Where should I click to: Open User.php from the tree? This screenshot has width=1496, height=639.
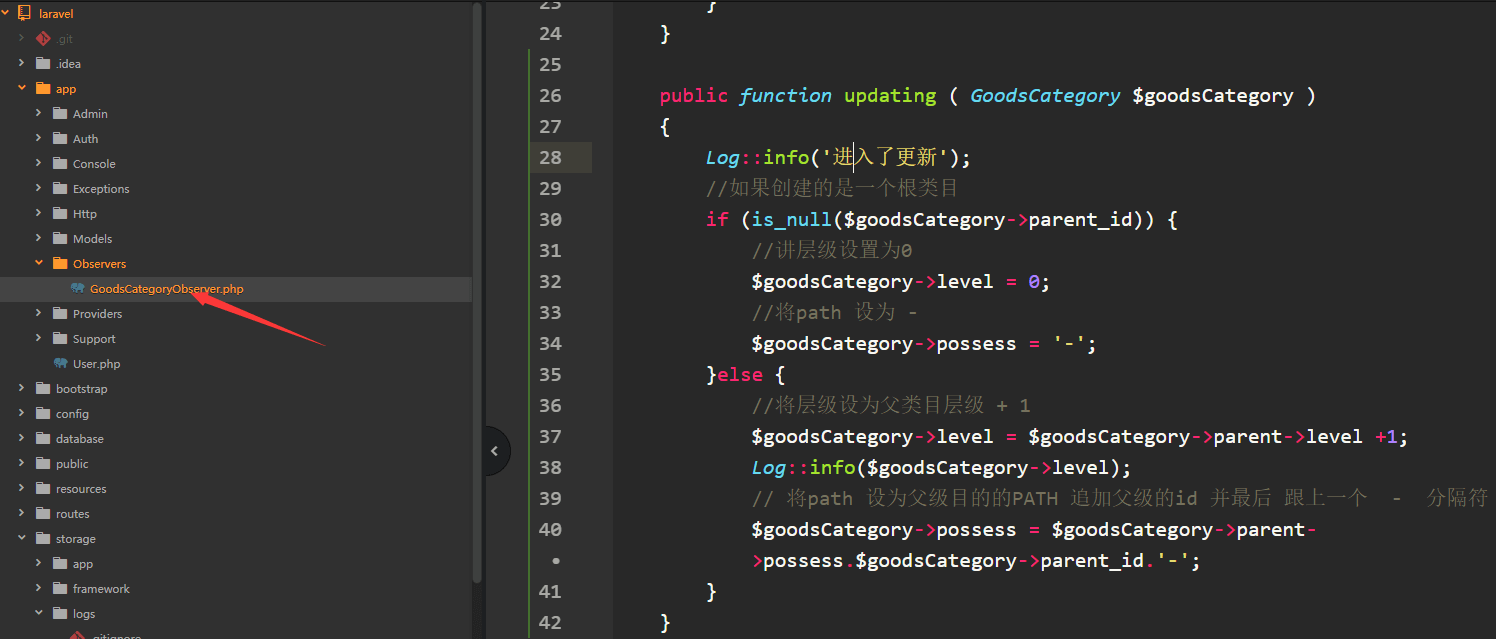point(96,364)
